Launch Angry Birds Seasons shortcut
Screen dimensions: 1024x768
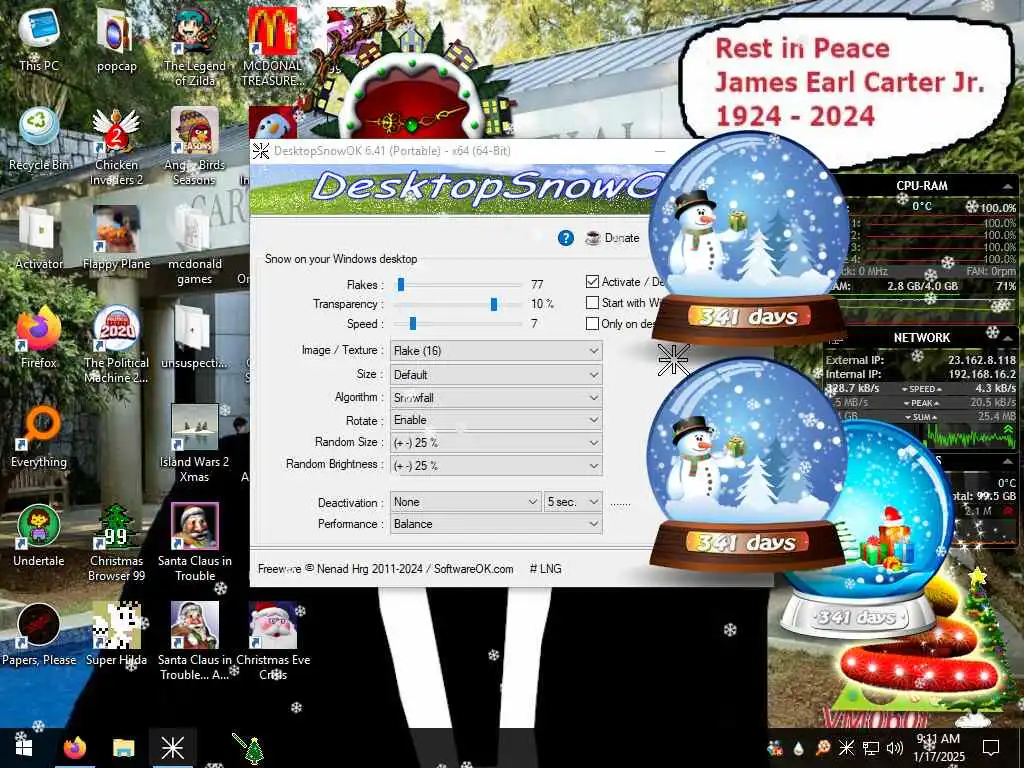[x=195, y=146]
